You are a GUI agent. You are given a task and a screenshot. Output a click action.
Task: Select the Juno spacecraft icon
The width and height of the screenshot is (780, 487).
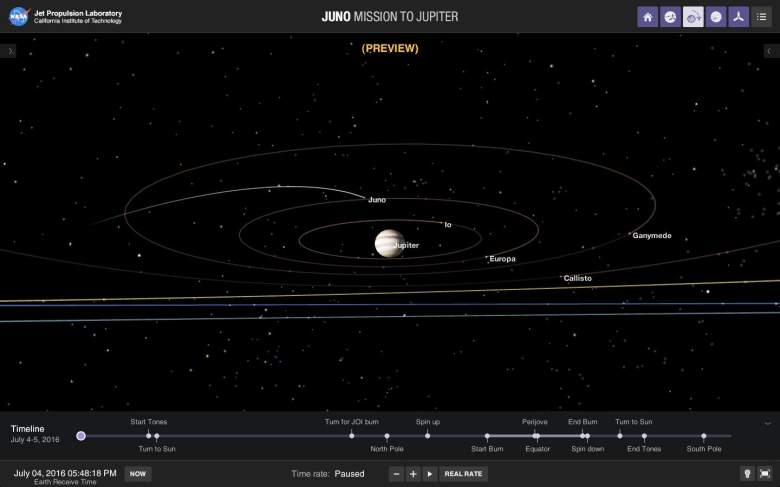739,17
